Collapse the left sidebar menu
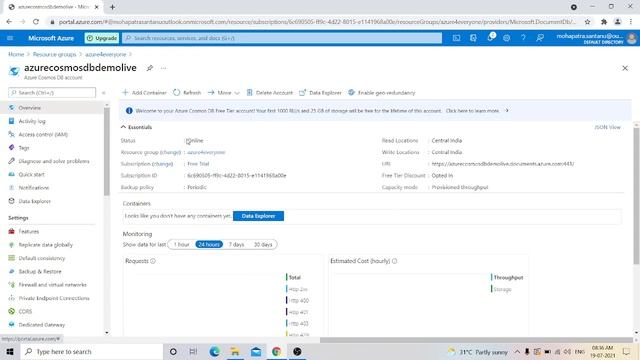This screenshot has width=640, height=360. click(104, 93)
